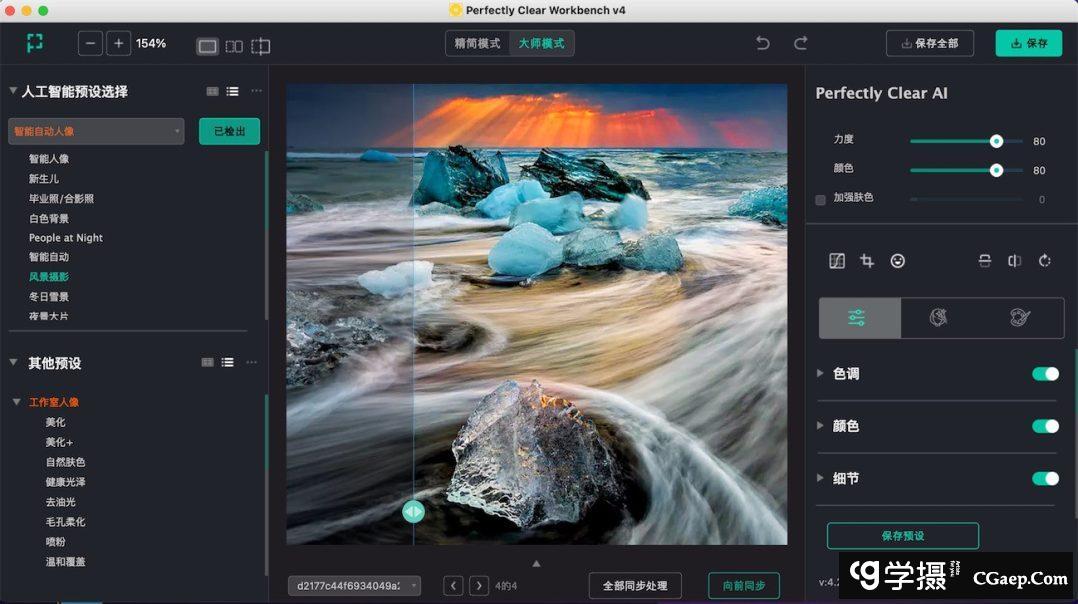Click the undo arrow icon

[x=763, y=43]
